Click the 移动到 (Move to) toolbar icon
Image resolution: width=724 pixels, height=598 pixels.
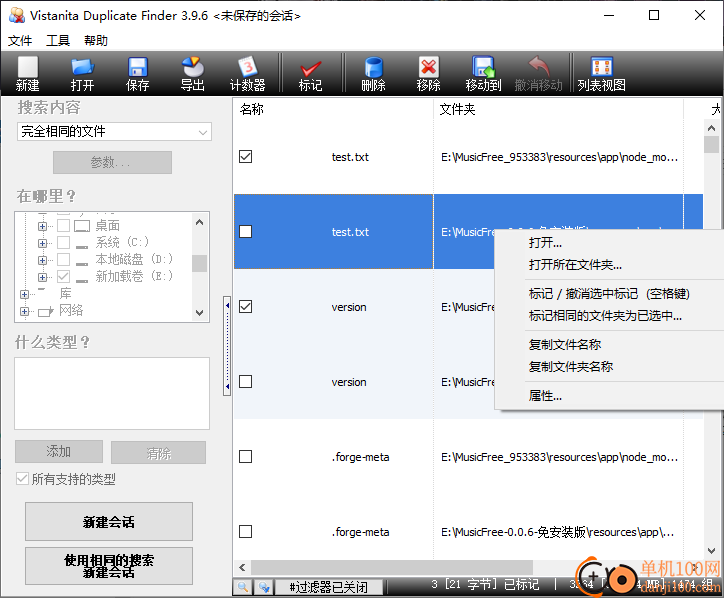coord(483,74)
